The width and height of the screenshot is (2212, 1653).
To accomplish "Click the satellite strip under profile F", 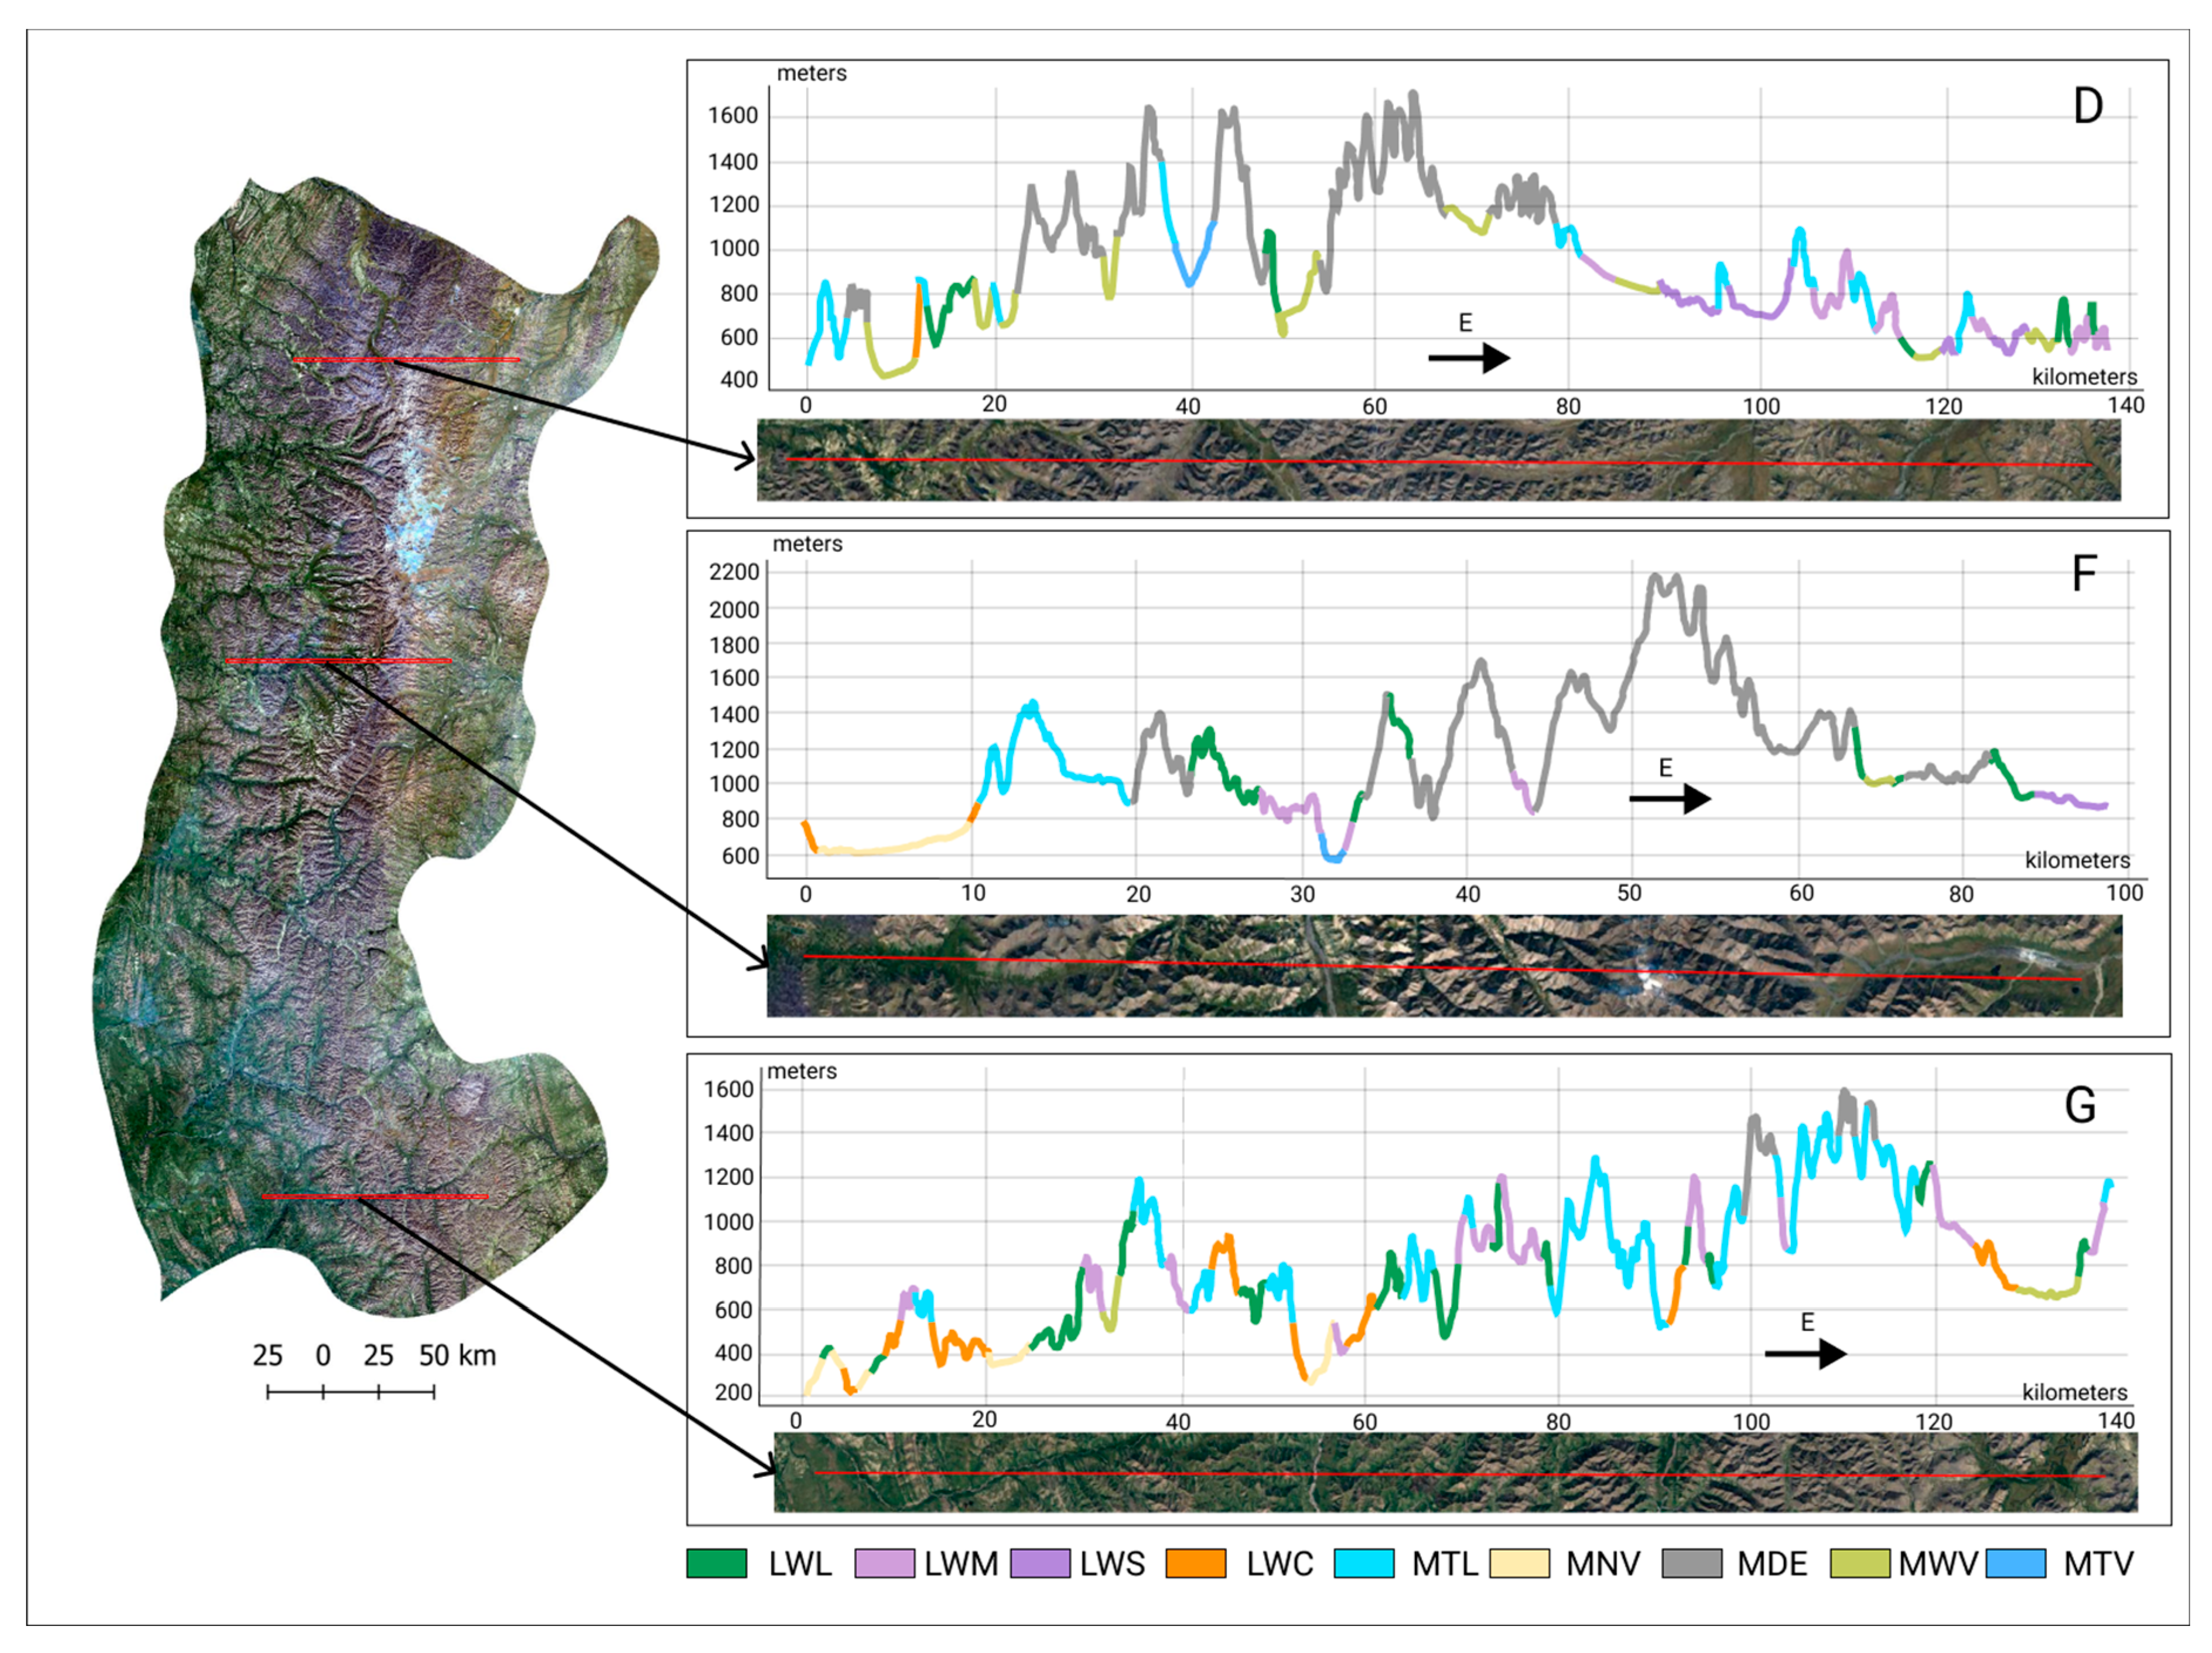I will (1444, 966).
